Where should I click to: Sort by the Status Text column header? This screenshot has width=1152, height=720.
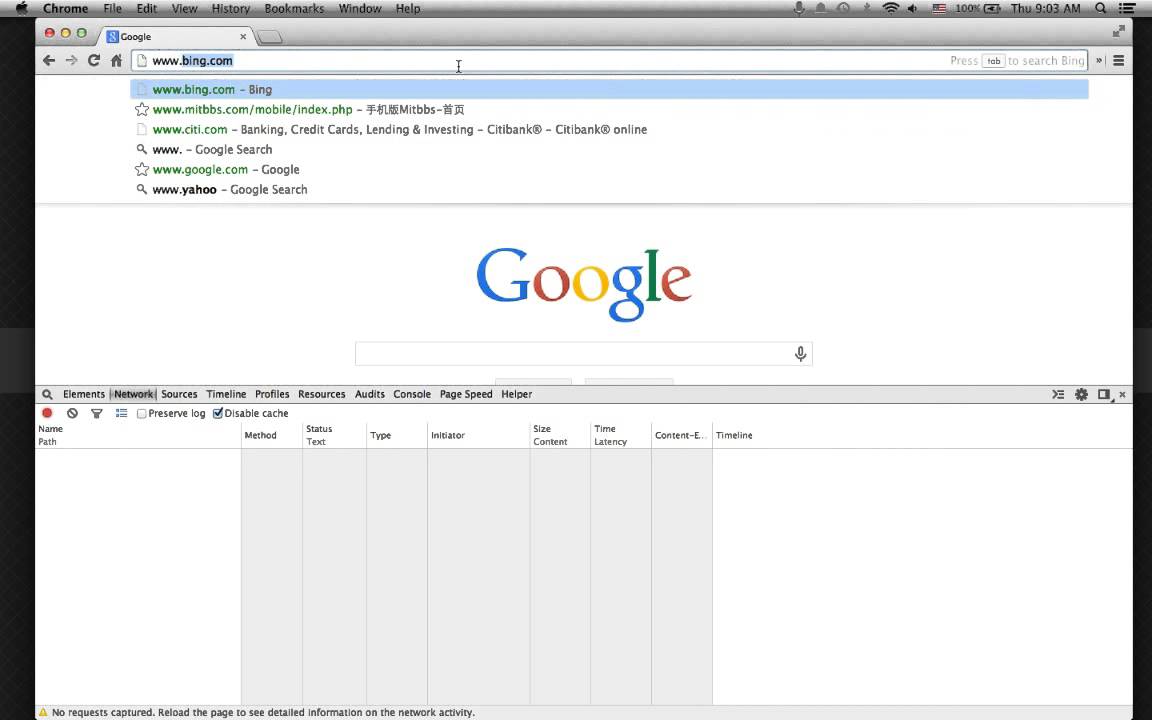coord(334,436)
